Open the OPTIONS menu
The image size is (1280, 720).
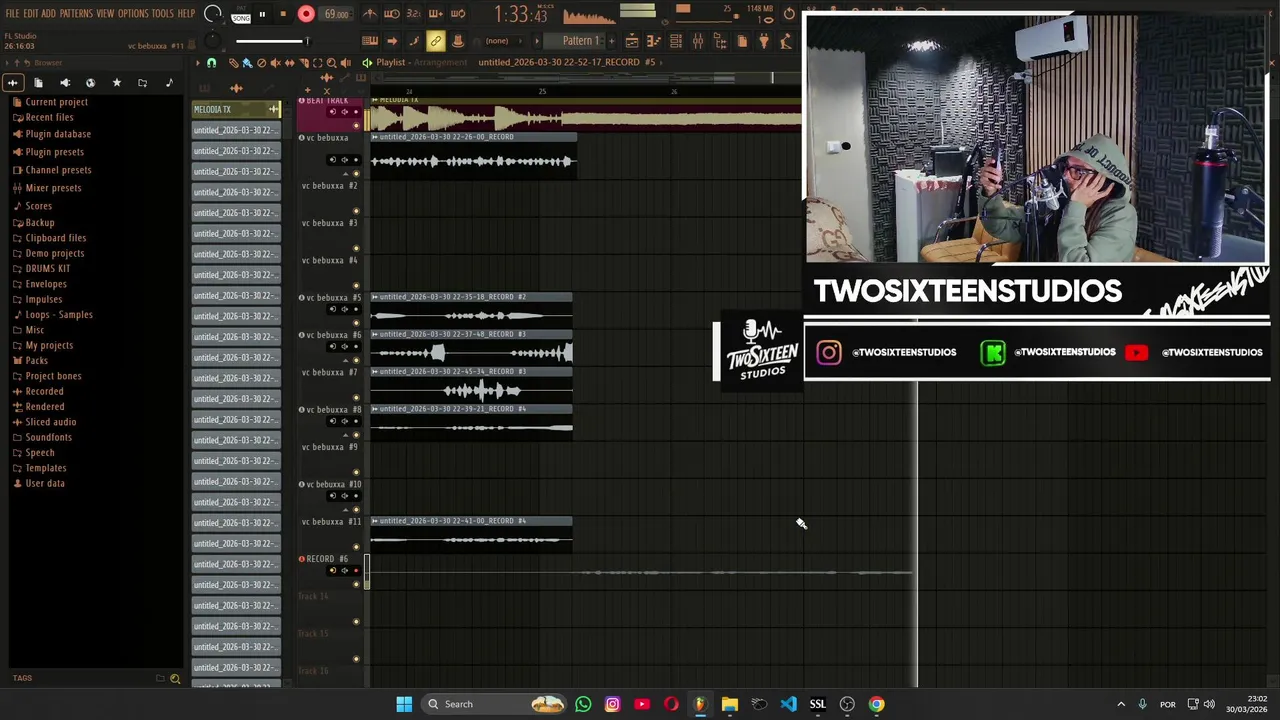coord(133,14)
